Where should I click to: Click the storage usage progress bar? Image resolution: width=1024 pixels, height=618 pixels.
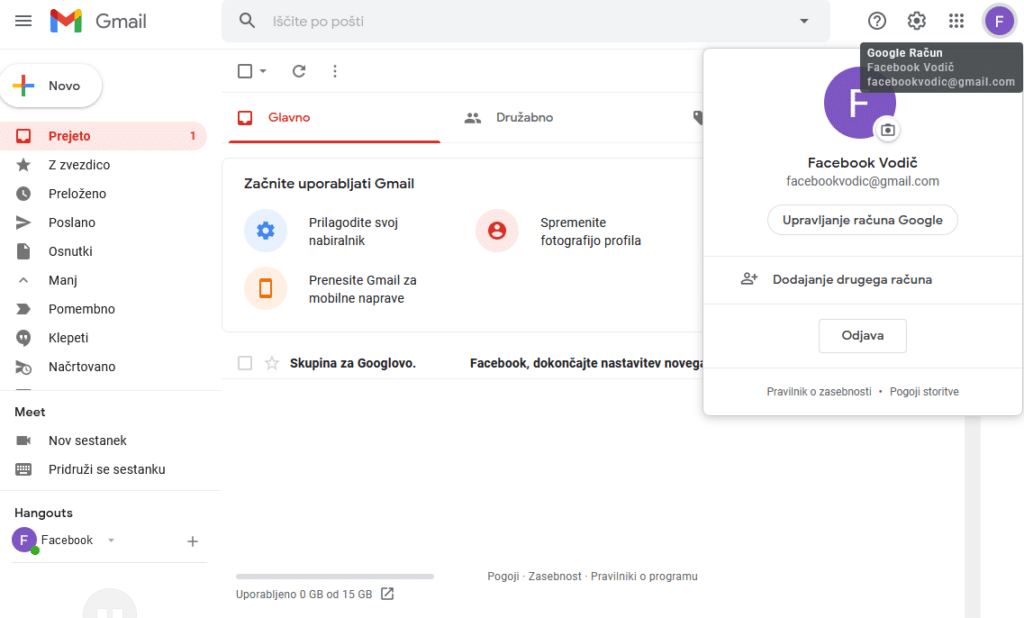(x=334, y=576)
